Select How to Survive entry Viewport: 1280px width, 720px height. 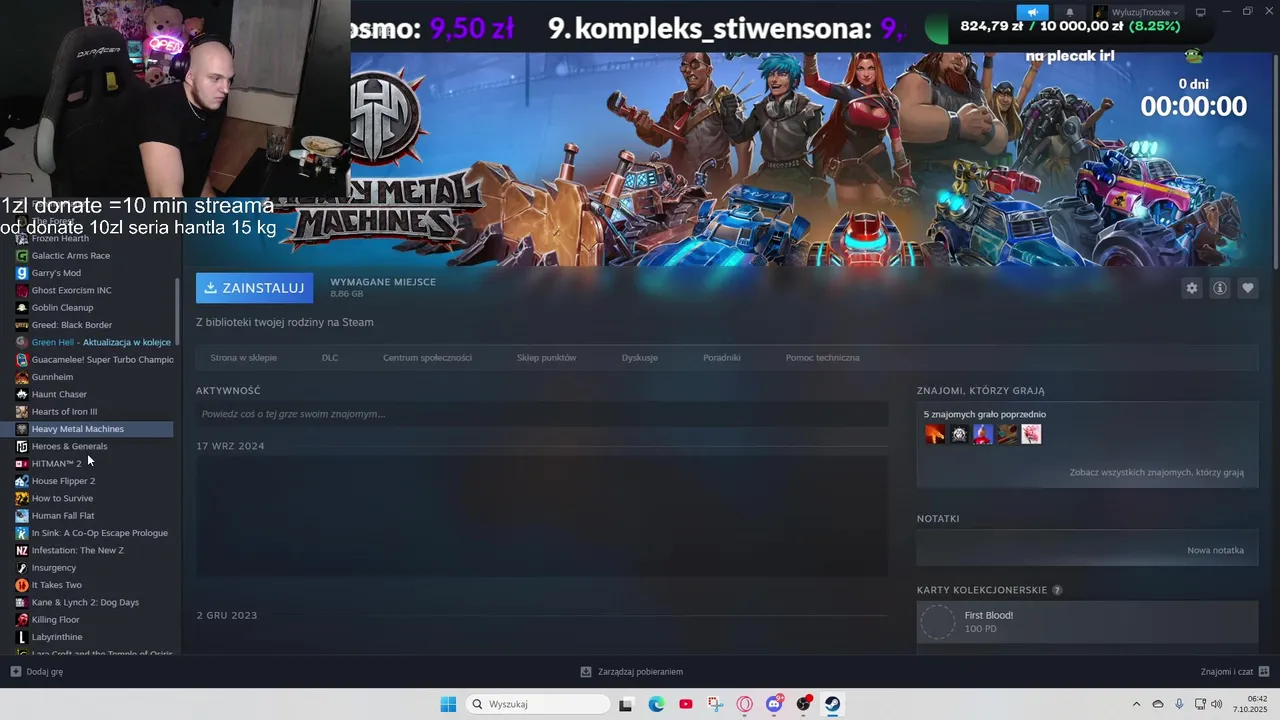click(x=62, y=498)
